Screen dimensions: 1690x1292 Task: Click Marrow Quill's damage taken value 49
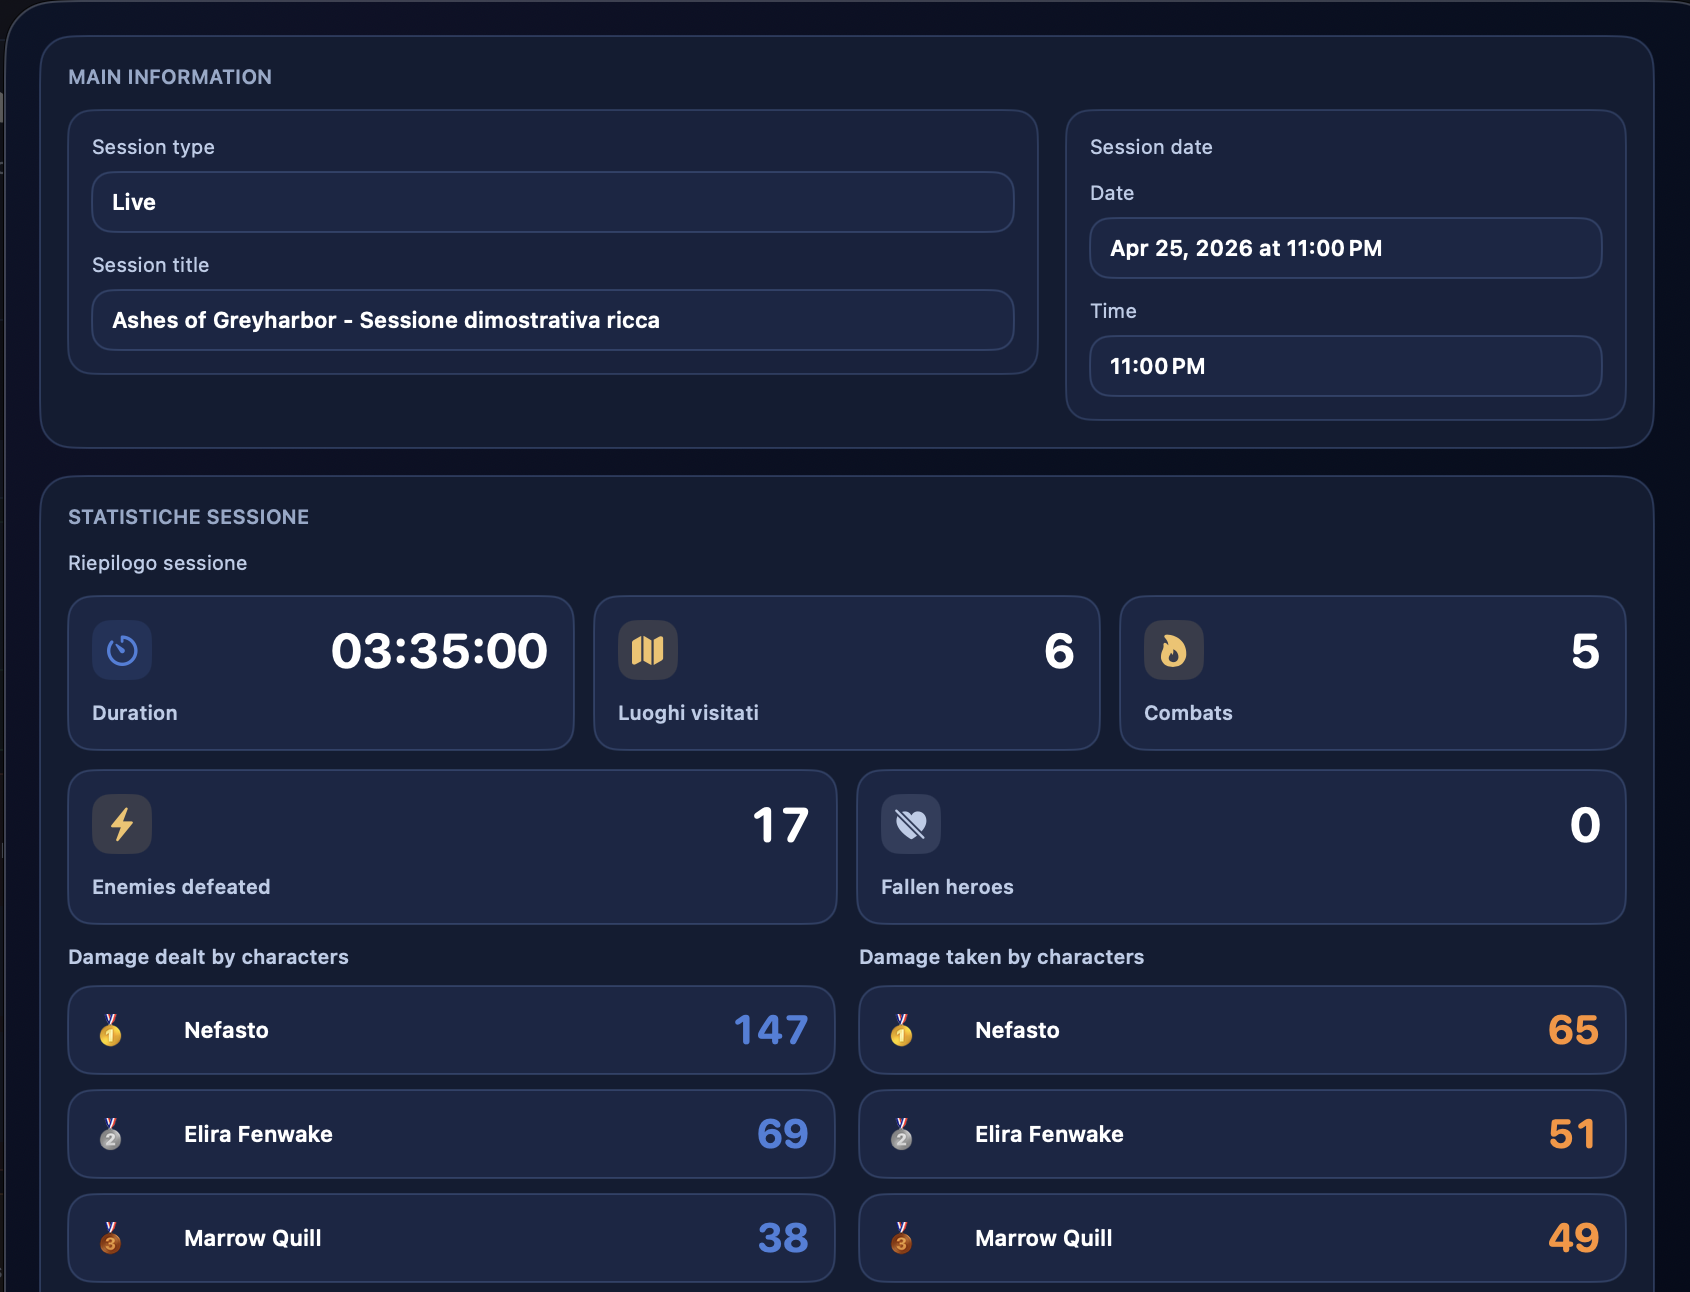1573,1238
